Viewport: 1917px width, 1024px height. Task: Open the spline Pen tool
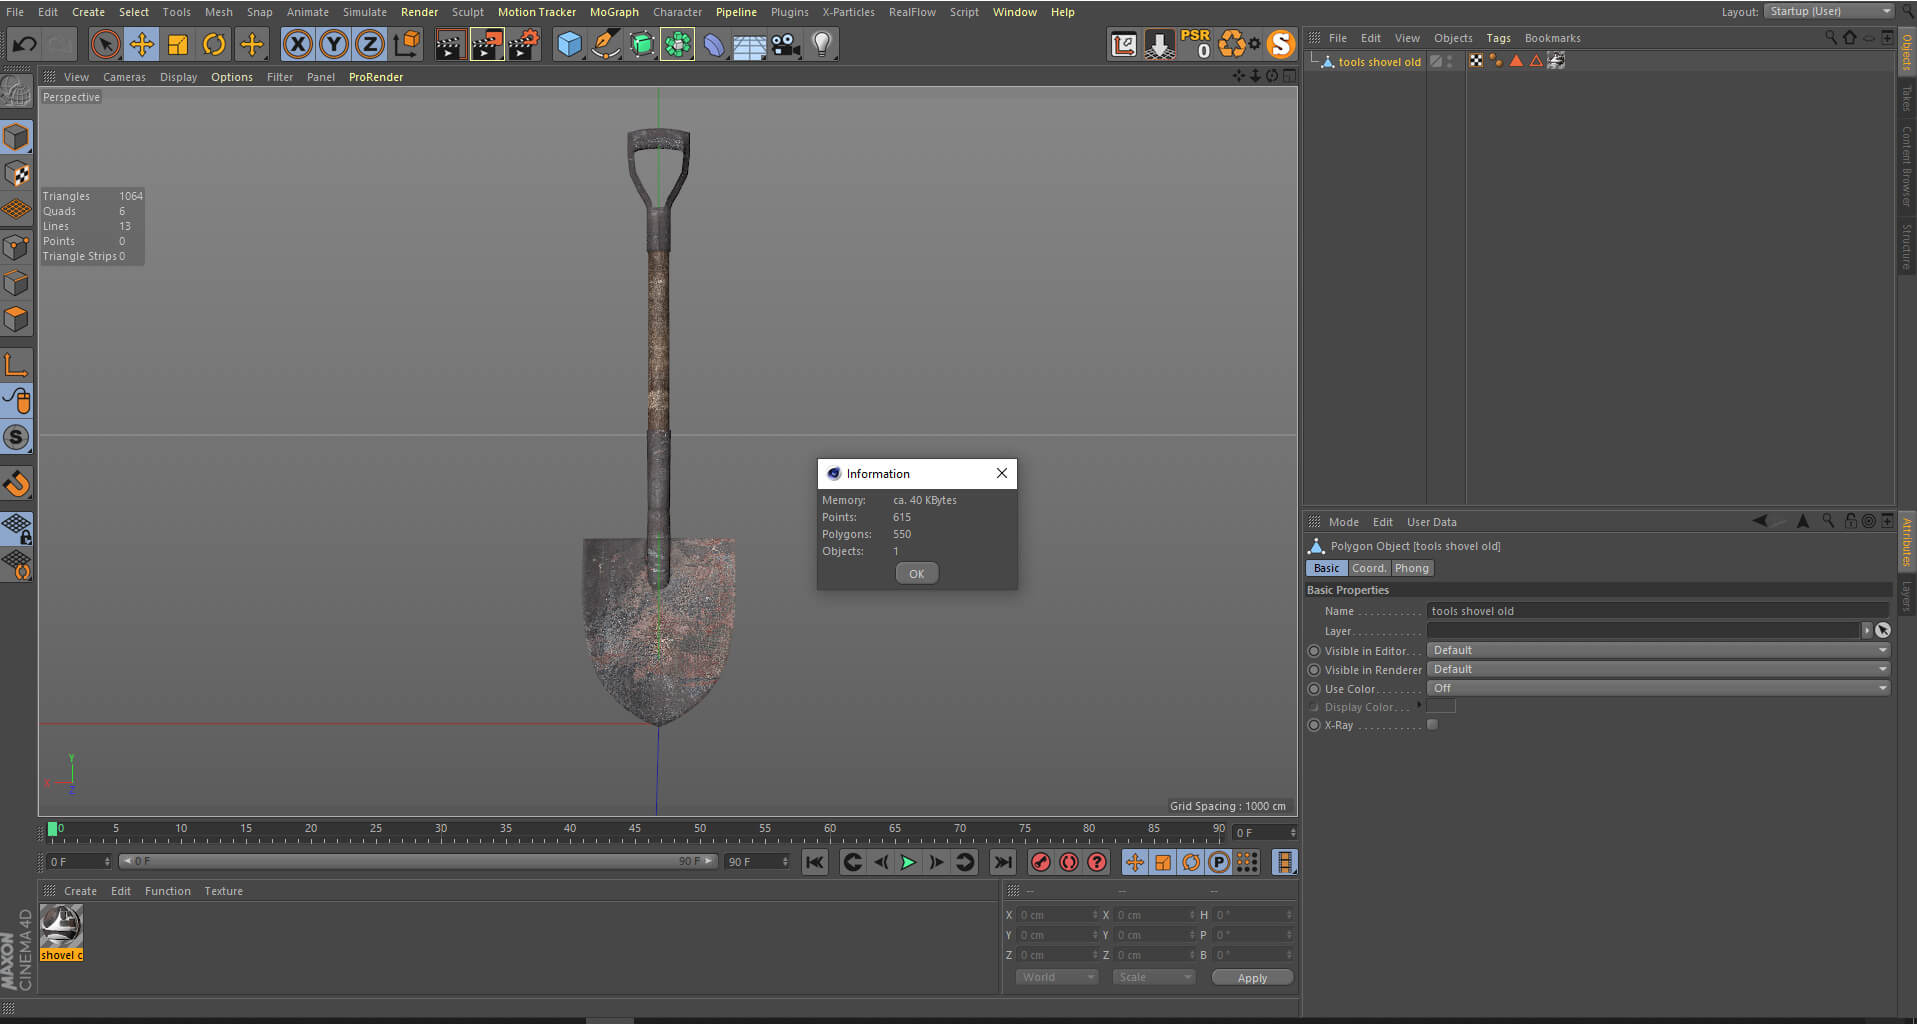click(605, 44)
